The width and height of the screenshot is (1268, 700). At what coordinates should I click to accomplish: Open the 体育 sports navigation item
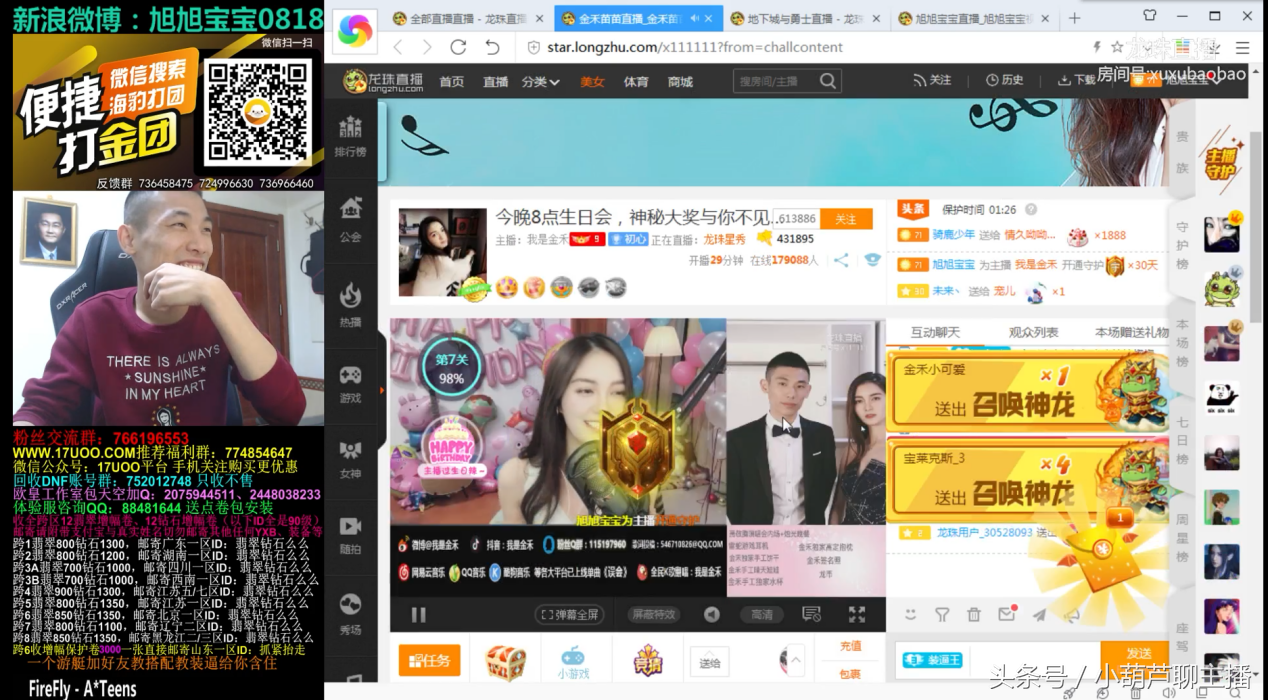tap(636, 81)
